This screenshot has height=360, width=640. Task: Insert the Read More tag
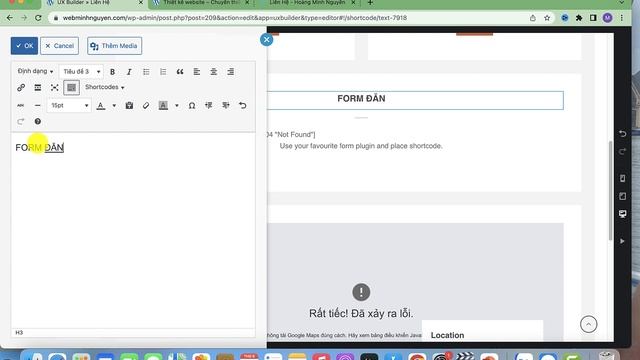click(x=38, y=87)
